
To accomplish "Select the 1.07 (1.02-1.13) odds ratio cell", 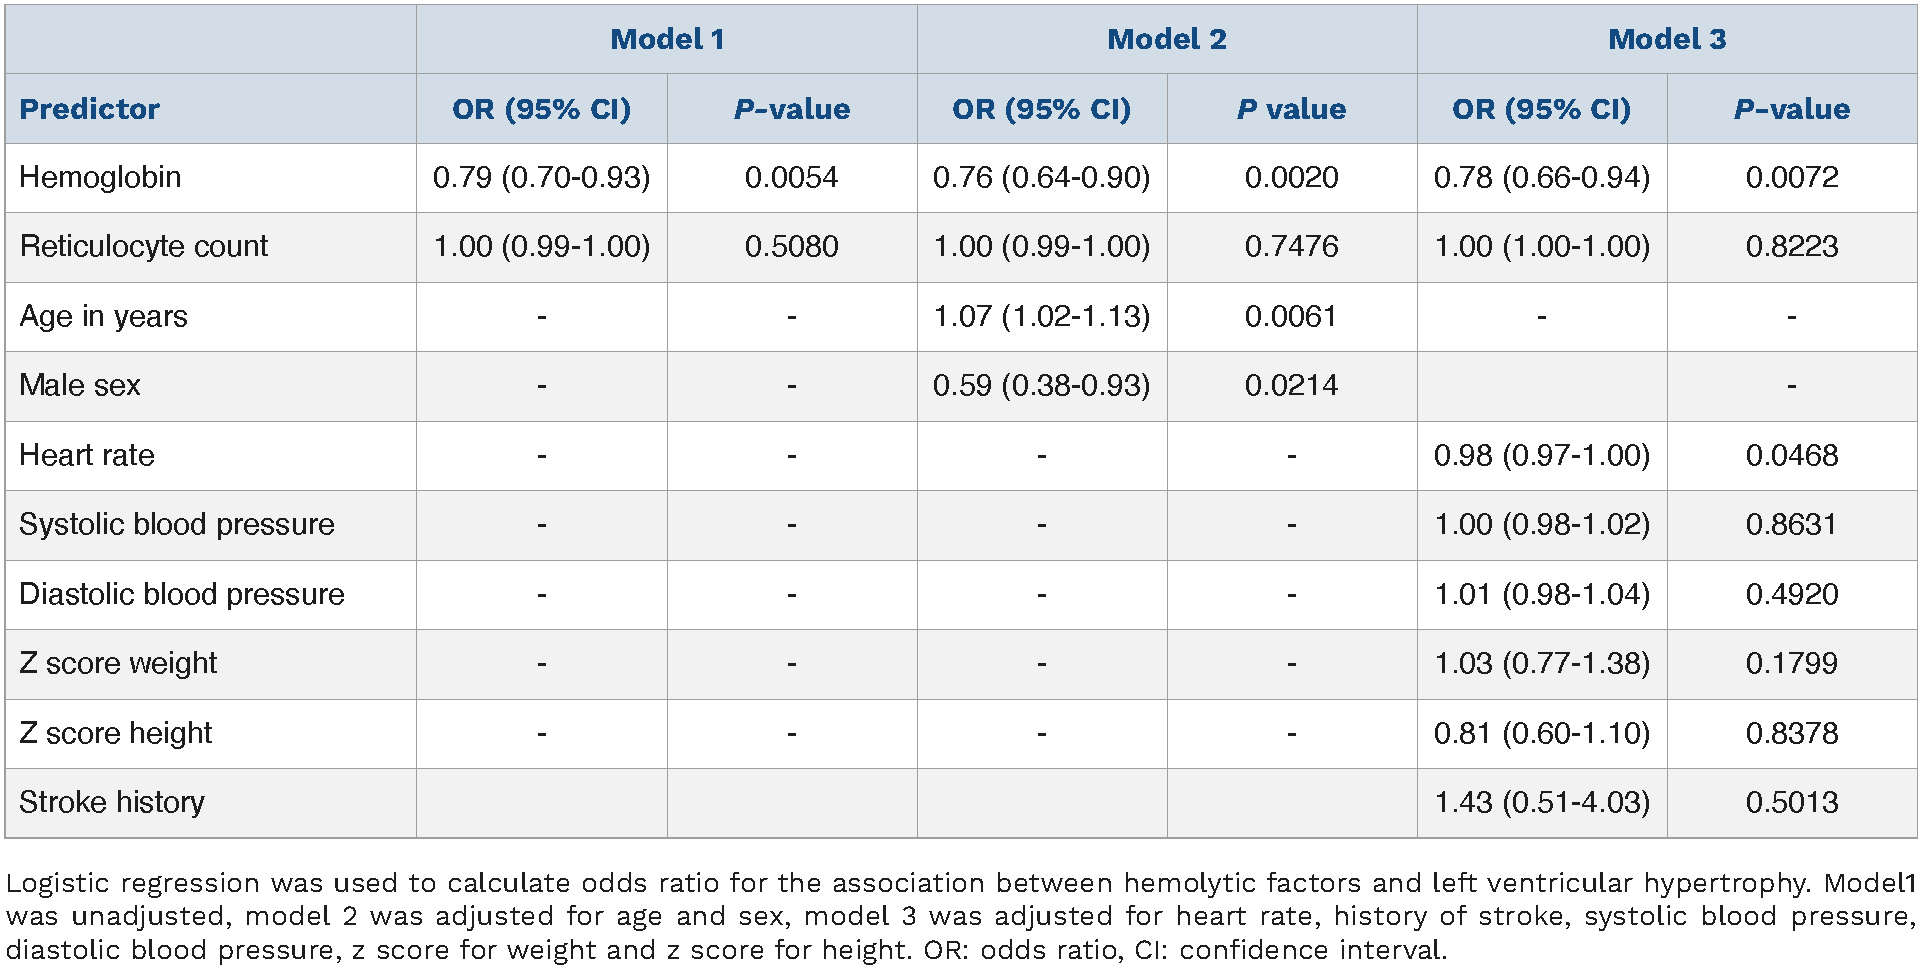I will (1041, 316).
